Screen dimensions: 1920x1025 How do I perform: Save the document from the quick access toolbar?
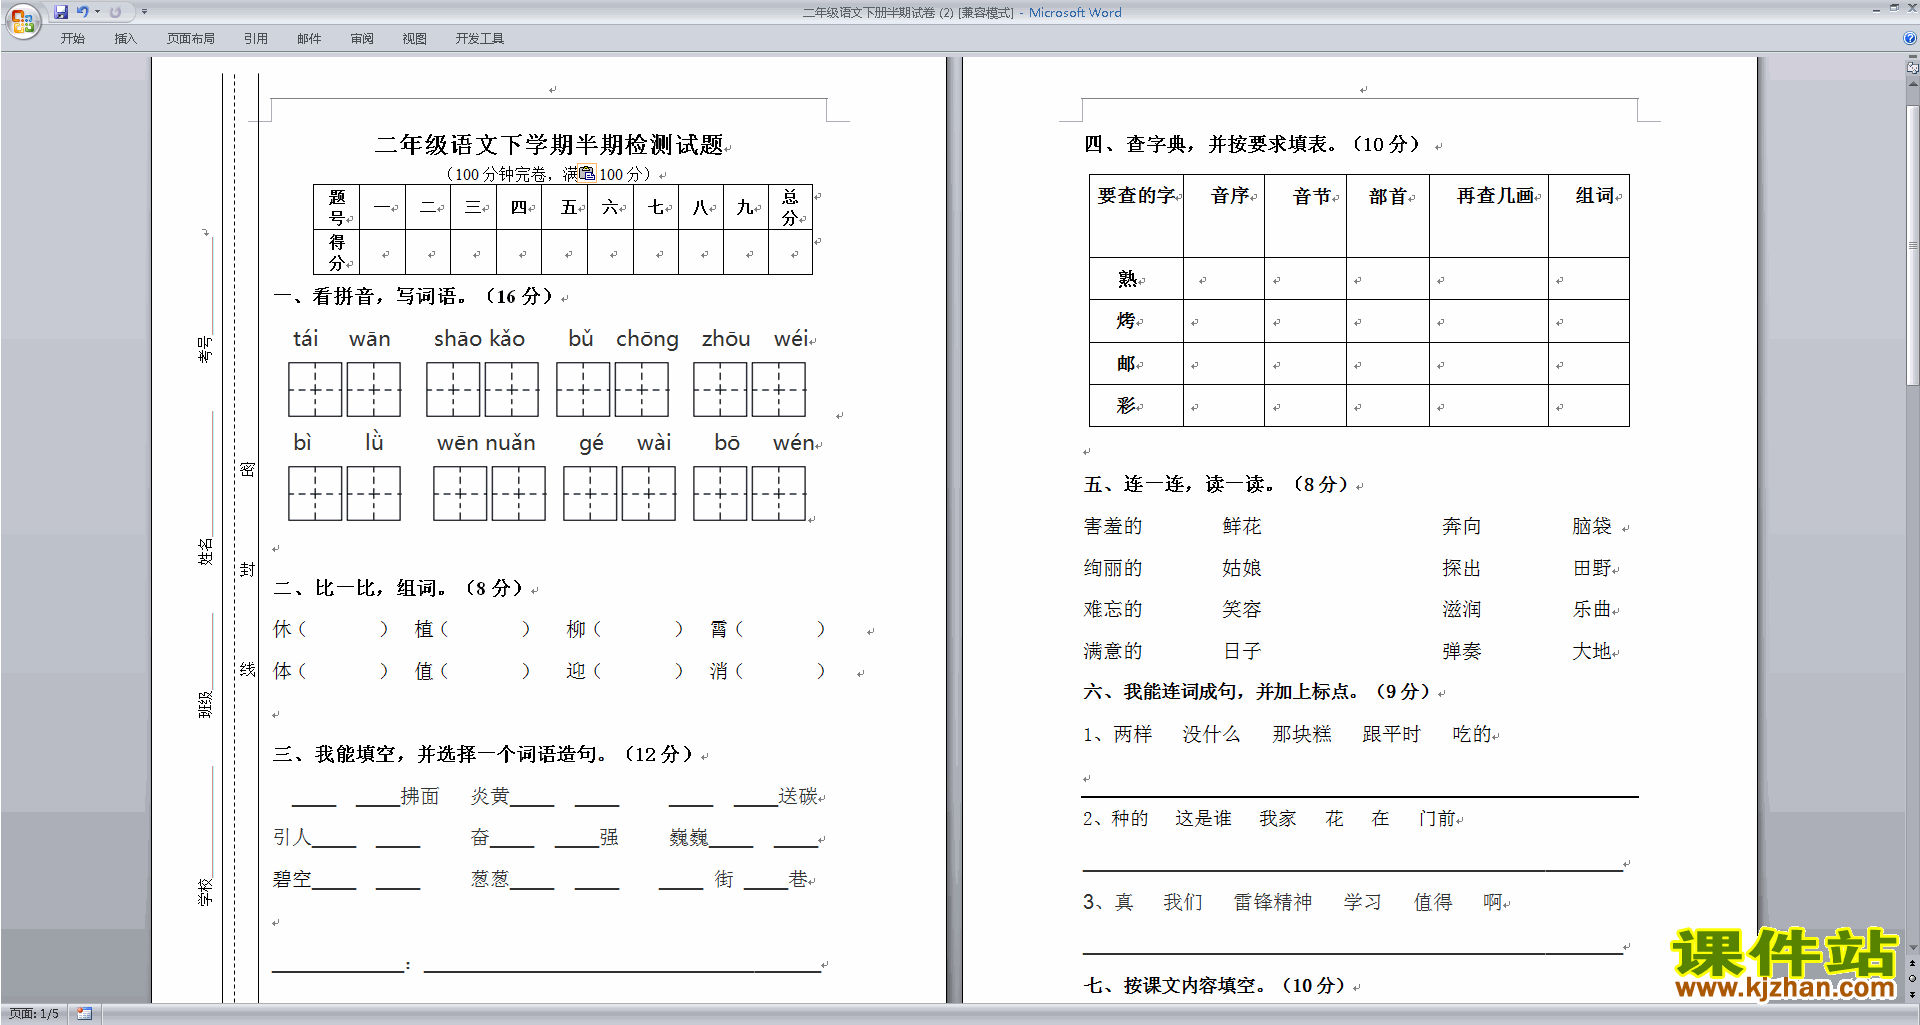point(61,12)
